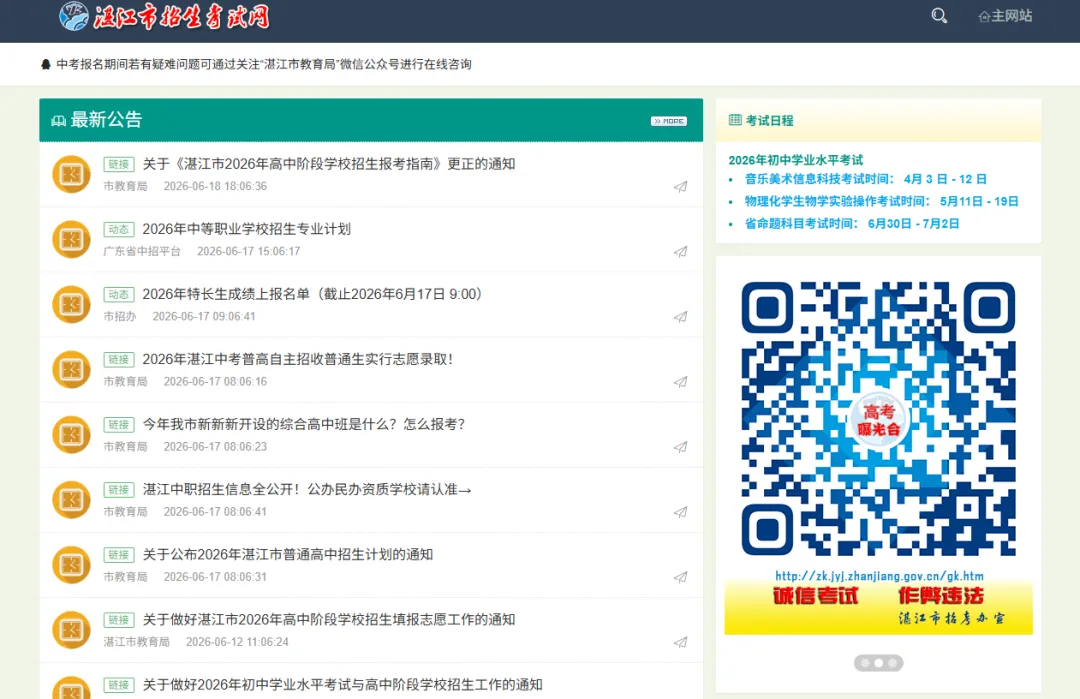1080x699 pixels.
Task: Click the scrolling notice about 中考报名 咨询
Action: click(264, 64)
